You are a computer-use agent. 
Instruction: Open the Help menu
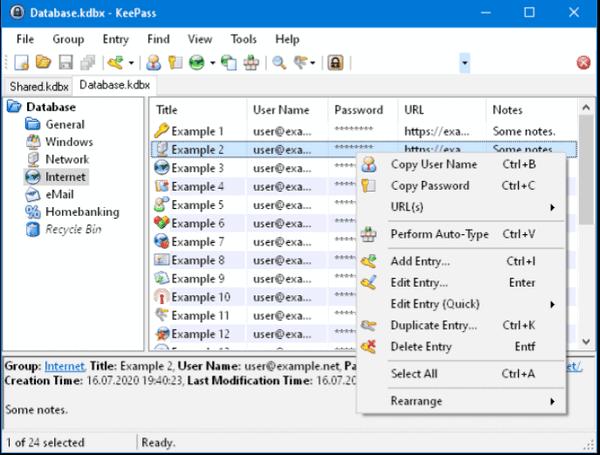click(x=287, y=39)
